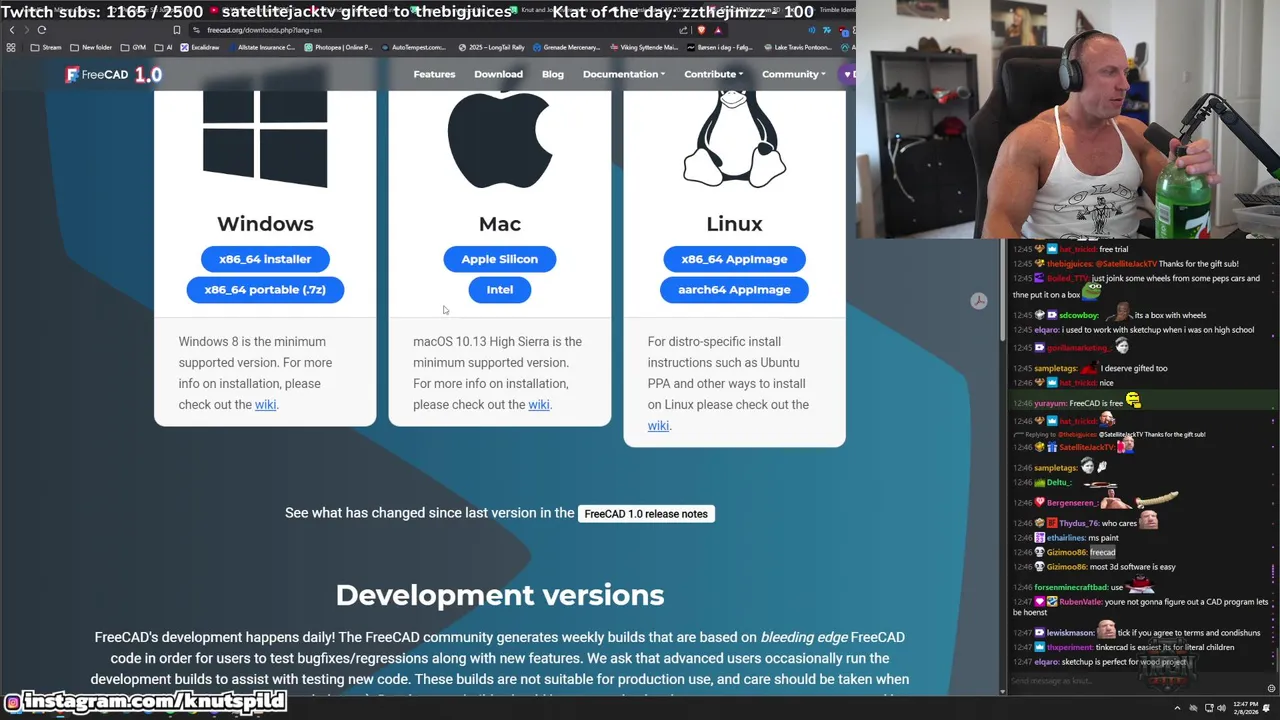Open the Stream bookmarks folder
Image resolution: width=1280 pixels, height=720 pixels.
46,47
